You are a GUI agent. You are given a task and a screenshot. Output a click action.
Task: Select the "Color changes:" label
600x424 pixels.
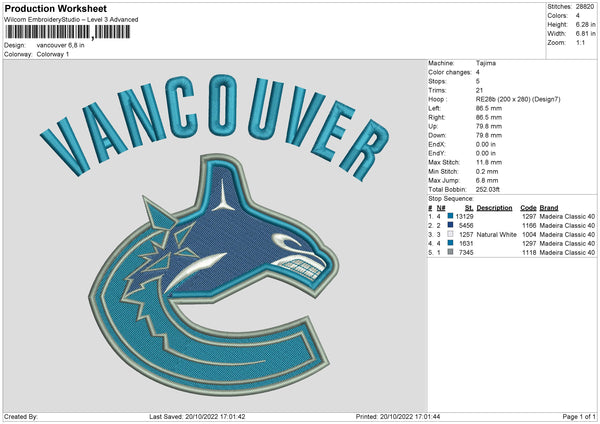(450, 72)
